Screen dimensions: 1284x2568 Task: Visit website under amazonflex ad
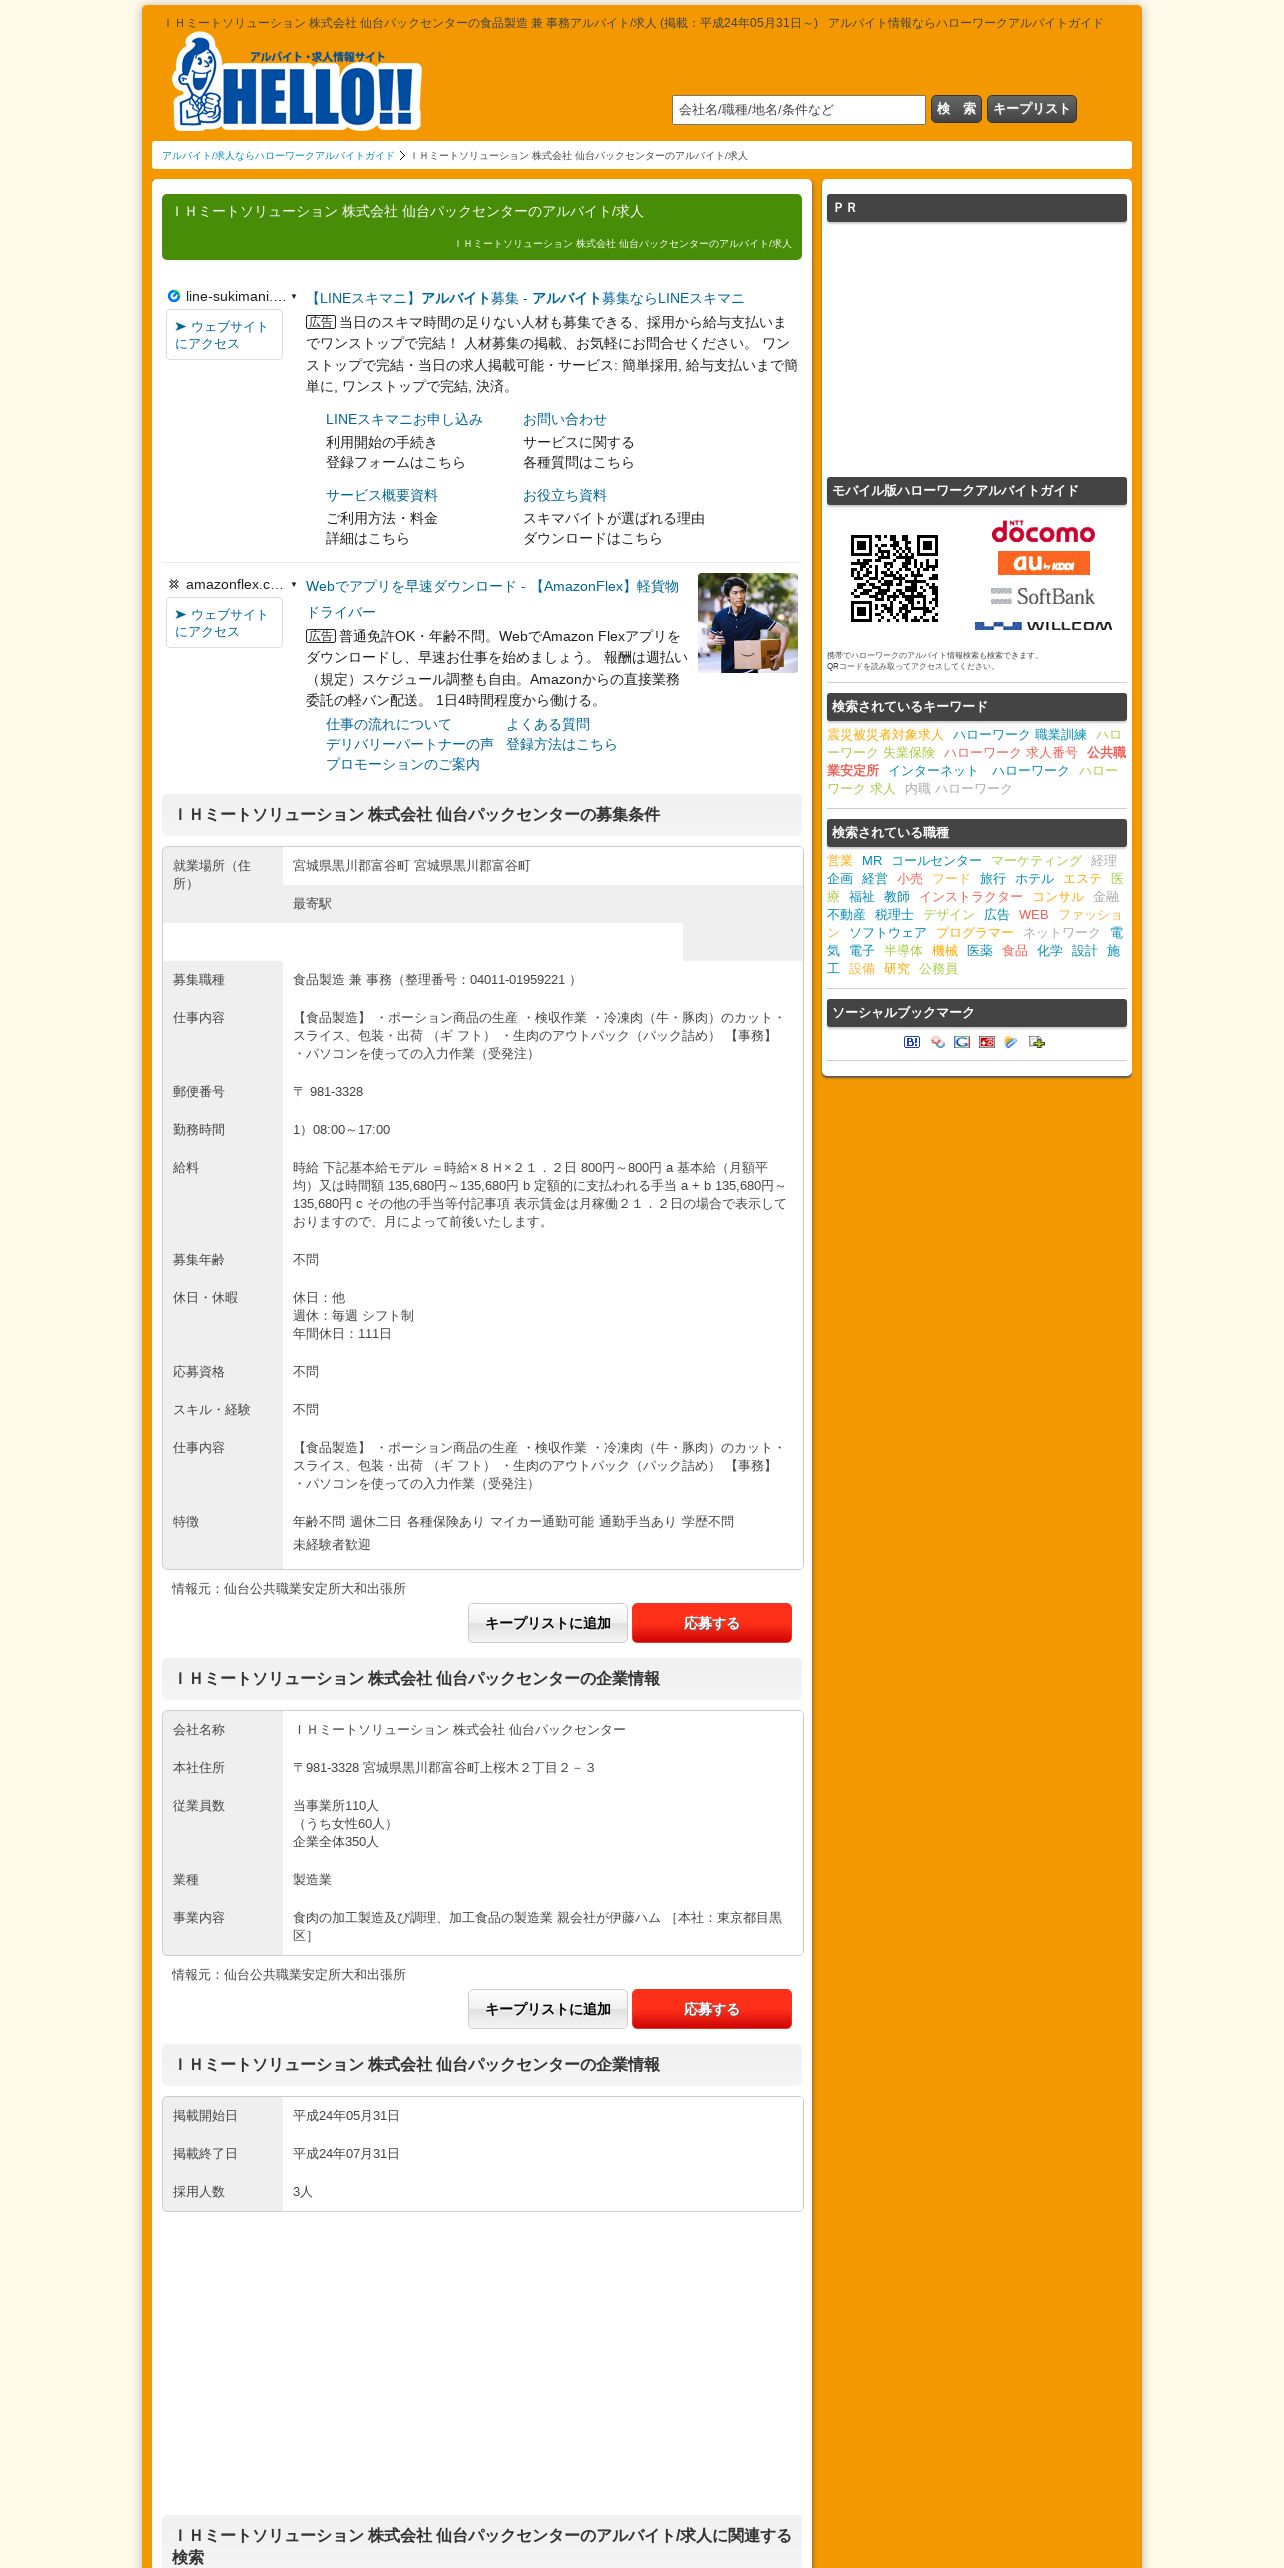pos(224,623)
